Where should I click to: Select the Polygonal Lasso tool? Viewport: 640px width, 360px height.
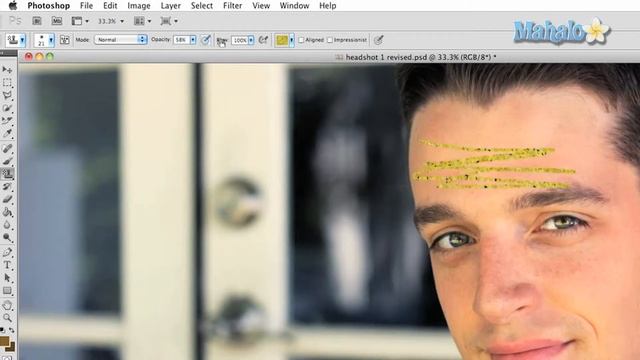[7, 96]
